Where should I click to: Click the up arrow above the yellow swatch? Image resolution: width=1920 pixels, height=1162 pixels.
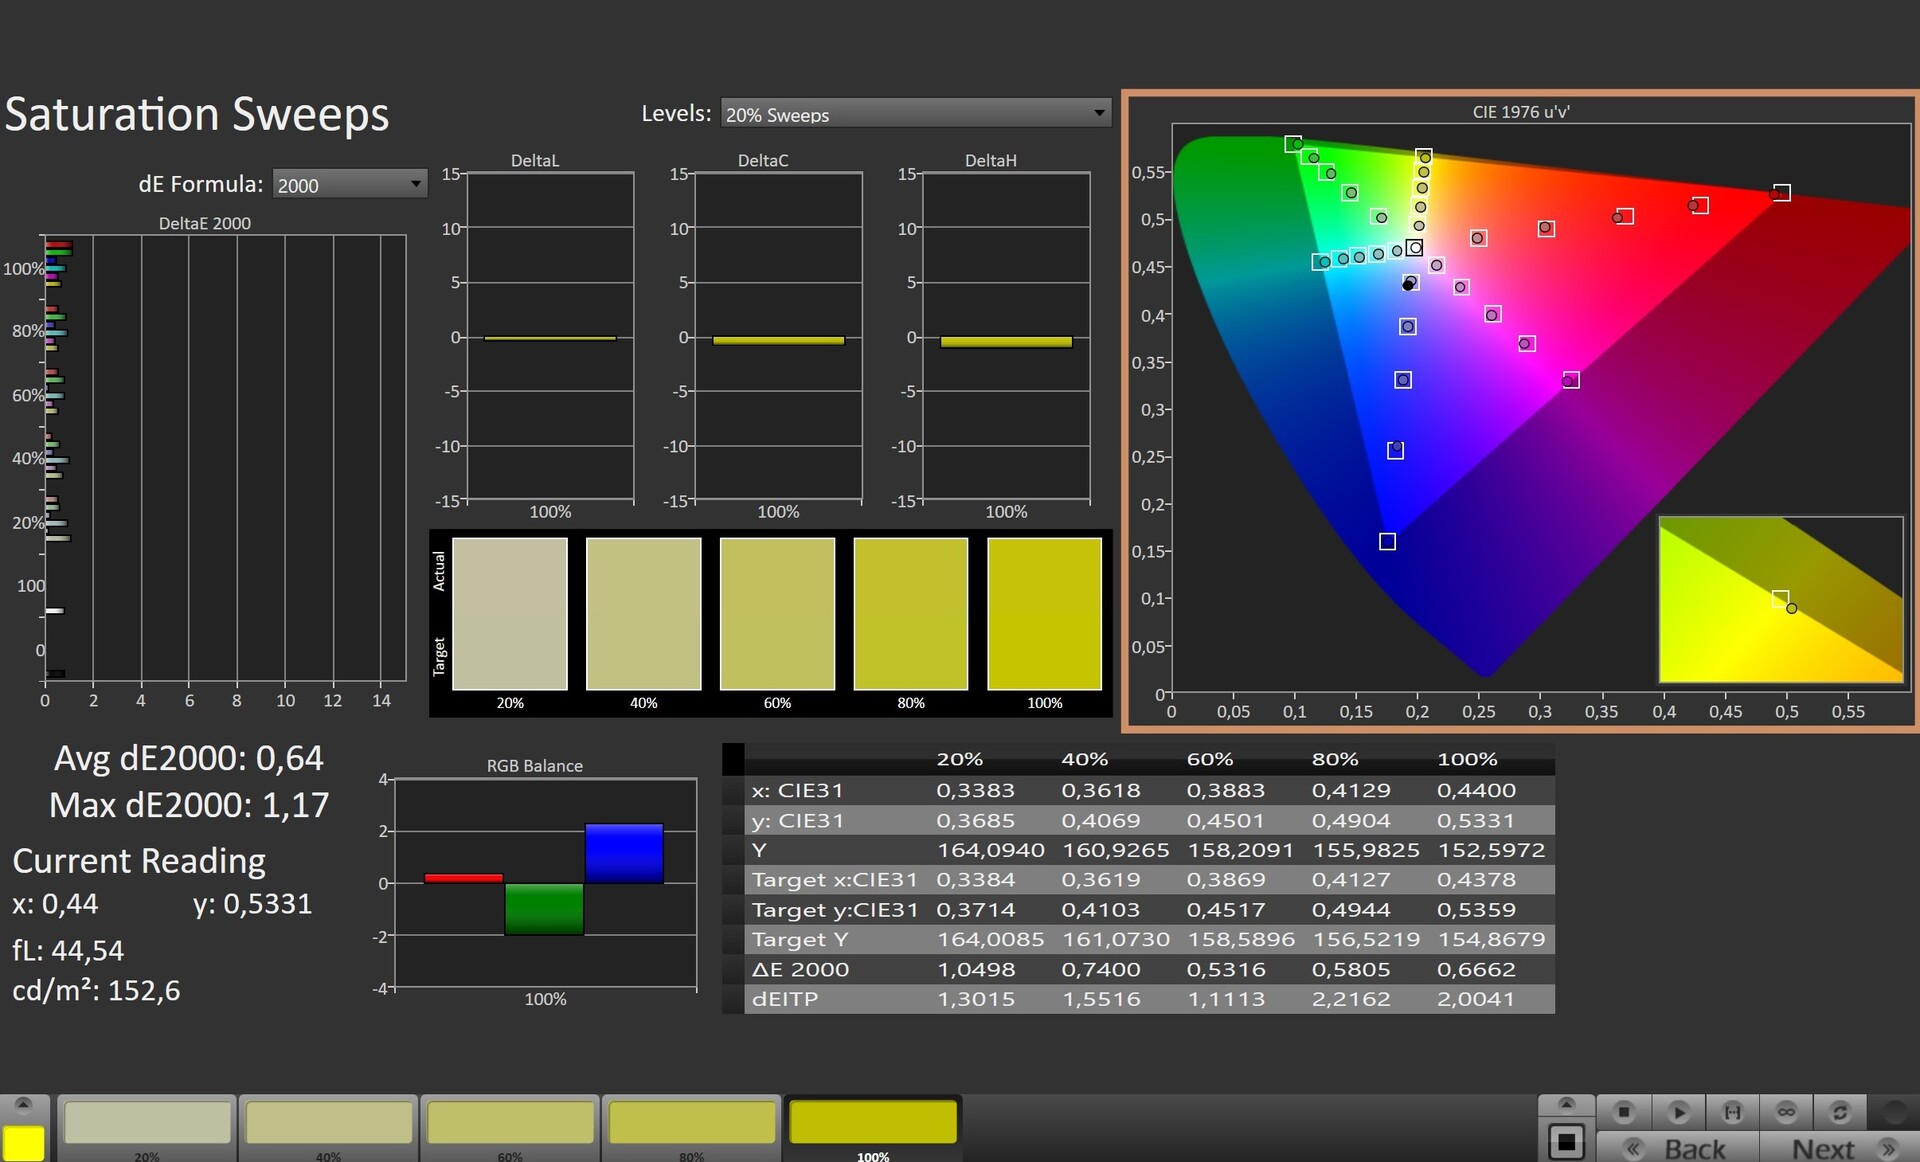click(23, 1105)
